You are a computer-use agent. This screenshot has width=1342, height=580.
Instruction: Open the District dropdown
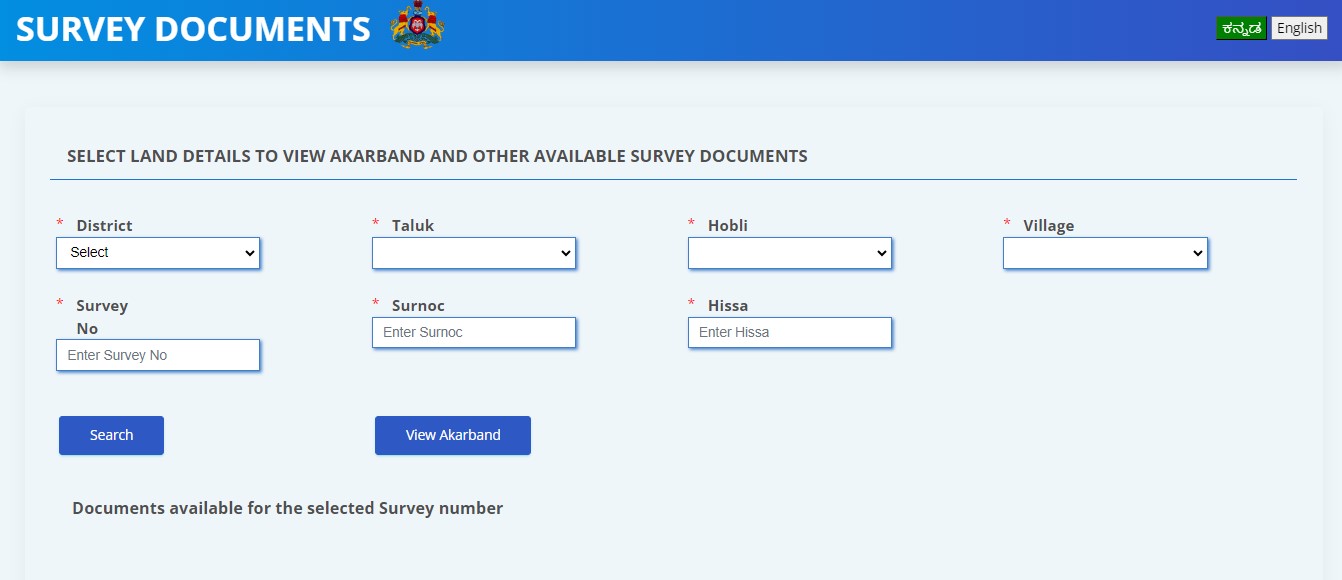click(x=157, y=252)
